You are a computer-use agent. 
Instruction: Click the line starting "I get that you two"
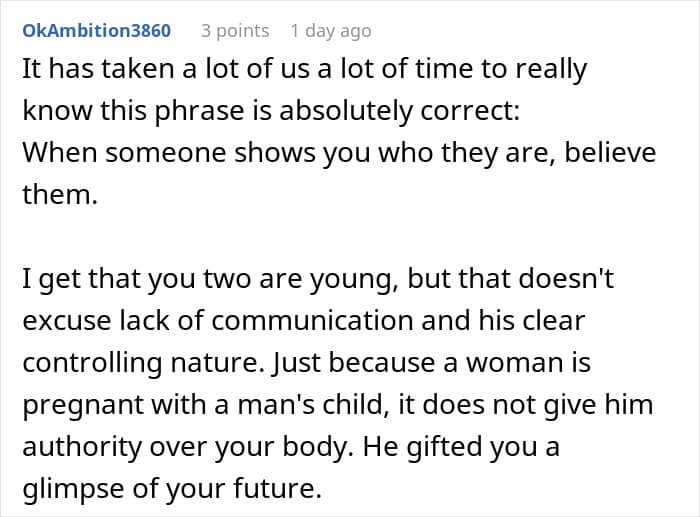point(317,278)
